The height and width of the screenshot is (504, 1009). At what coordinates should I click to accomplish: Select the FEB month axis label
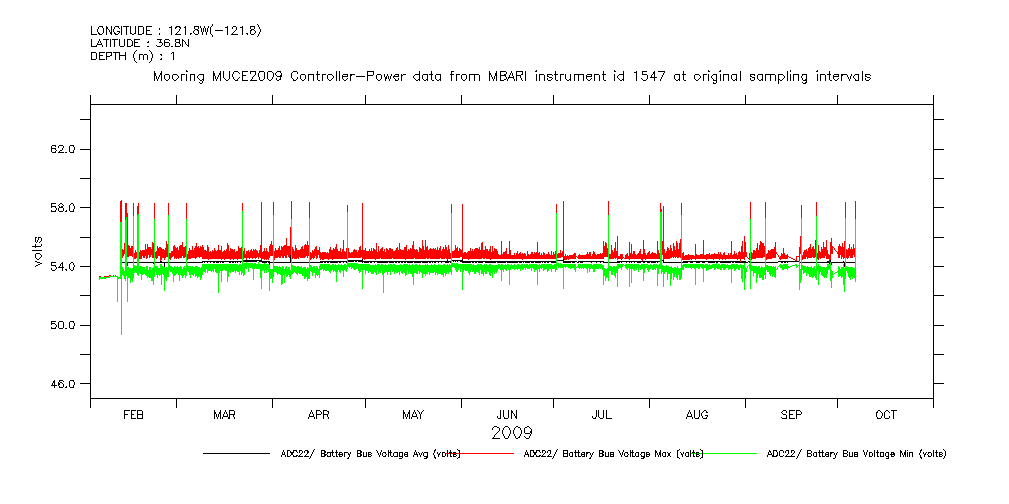click(133, 414)
